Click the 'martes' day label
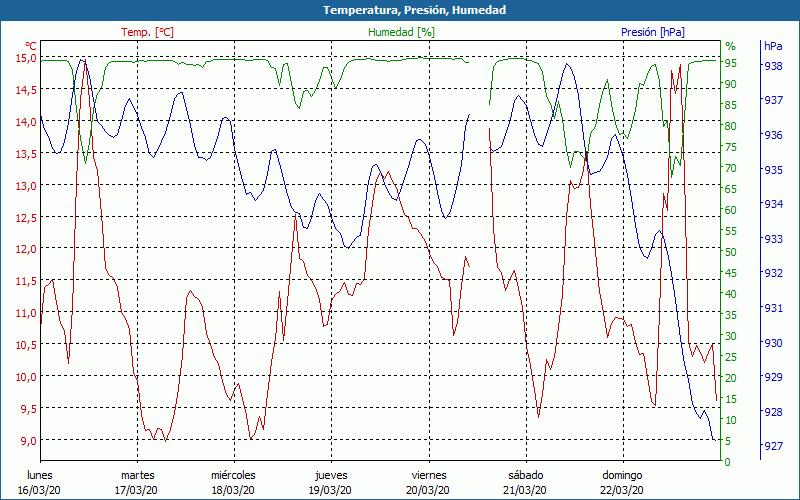 click(137, 475)
